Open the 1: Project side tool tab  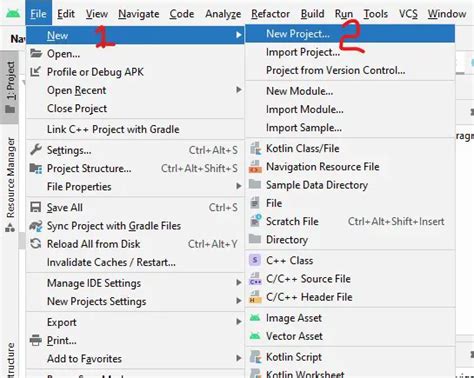pyautogui.click(x=10, y=87)
